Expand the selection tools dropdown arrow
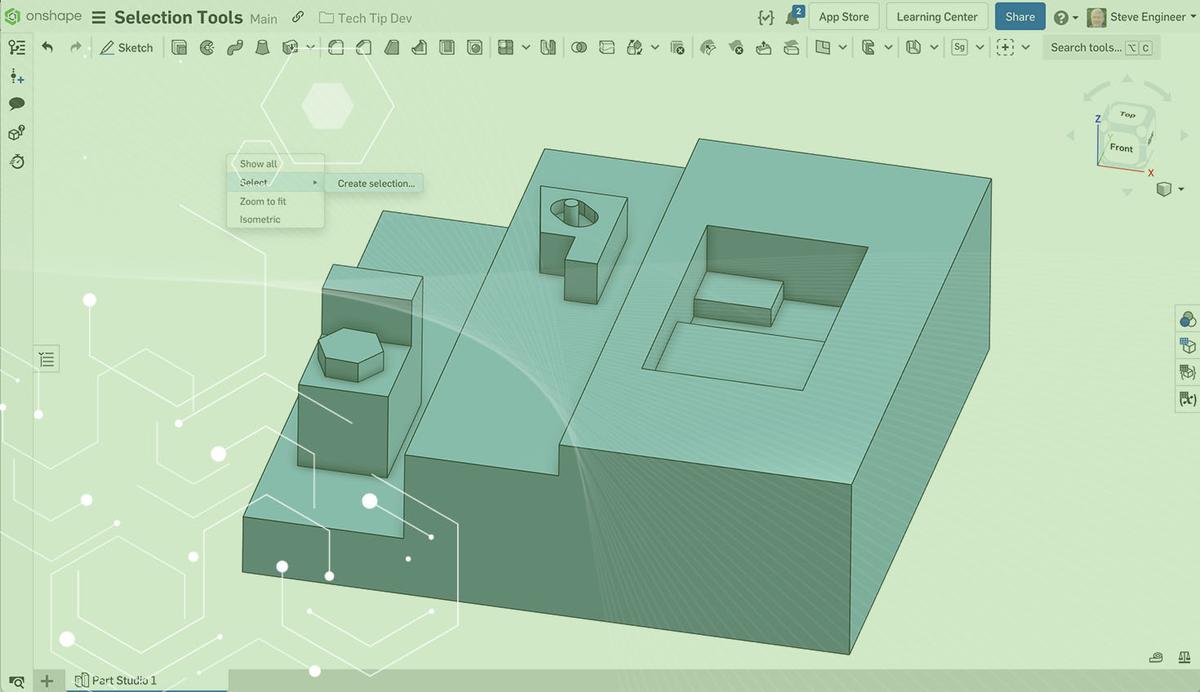The height and width of the screenshot is (692, 1200). pyautogui.click(x=1027, y=47)
